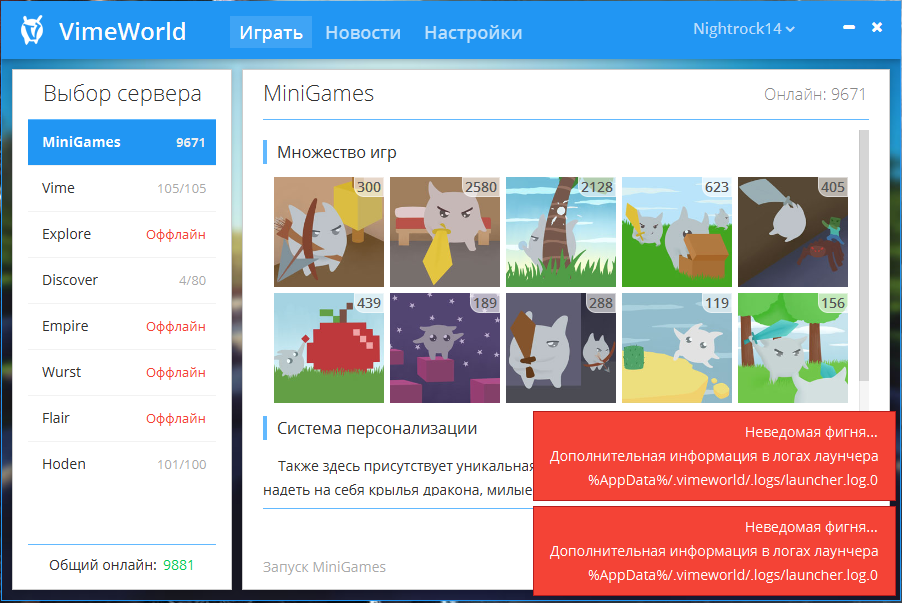Screen dimensions: 902x603
Task: Pick the Hoden server entry
Action: [122, 464]
